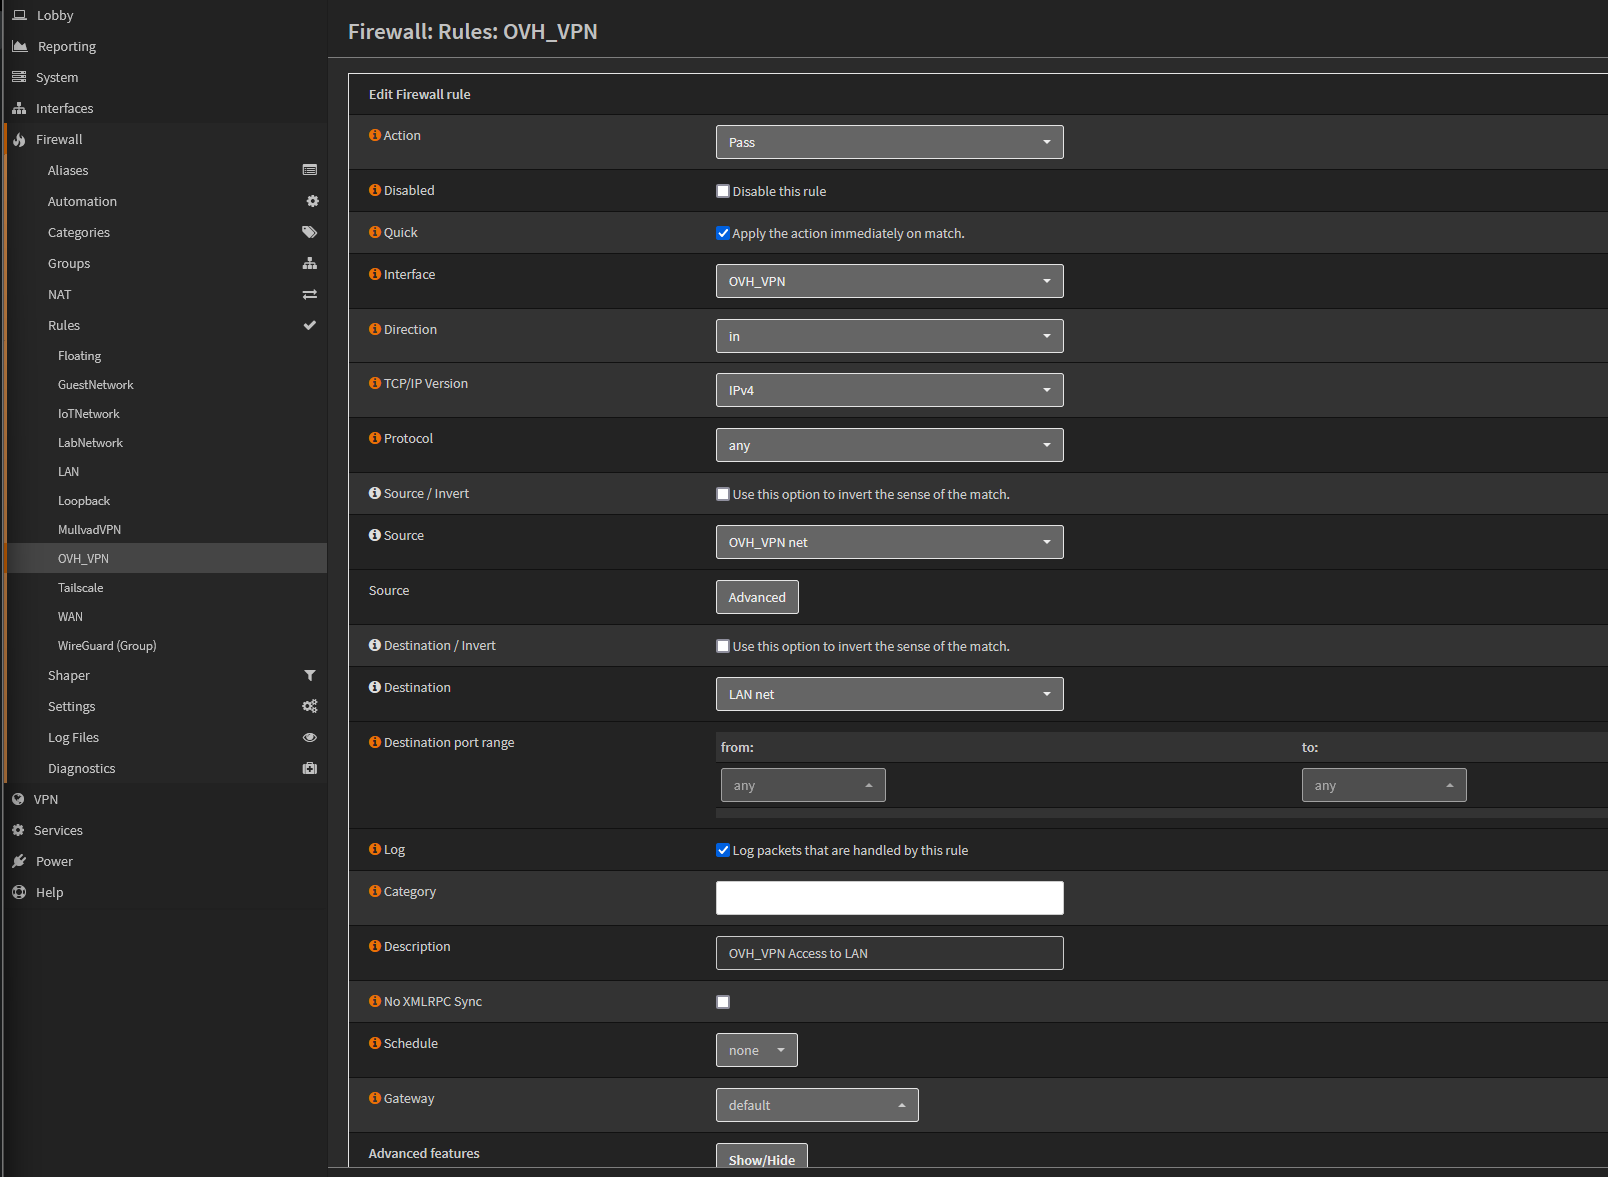Click the empty Category input field

pos(889,898)
